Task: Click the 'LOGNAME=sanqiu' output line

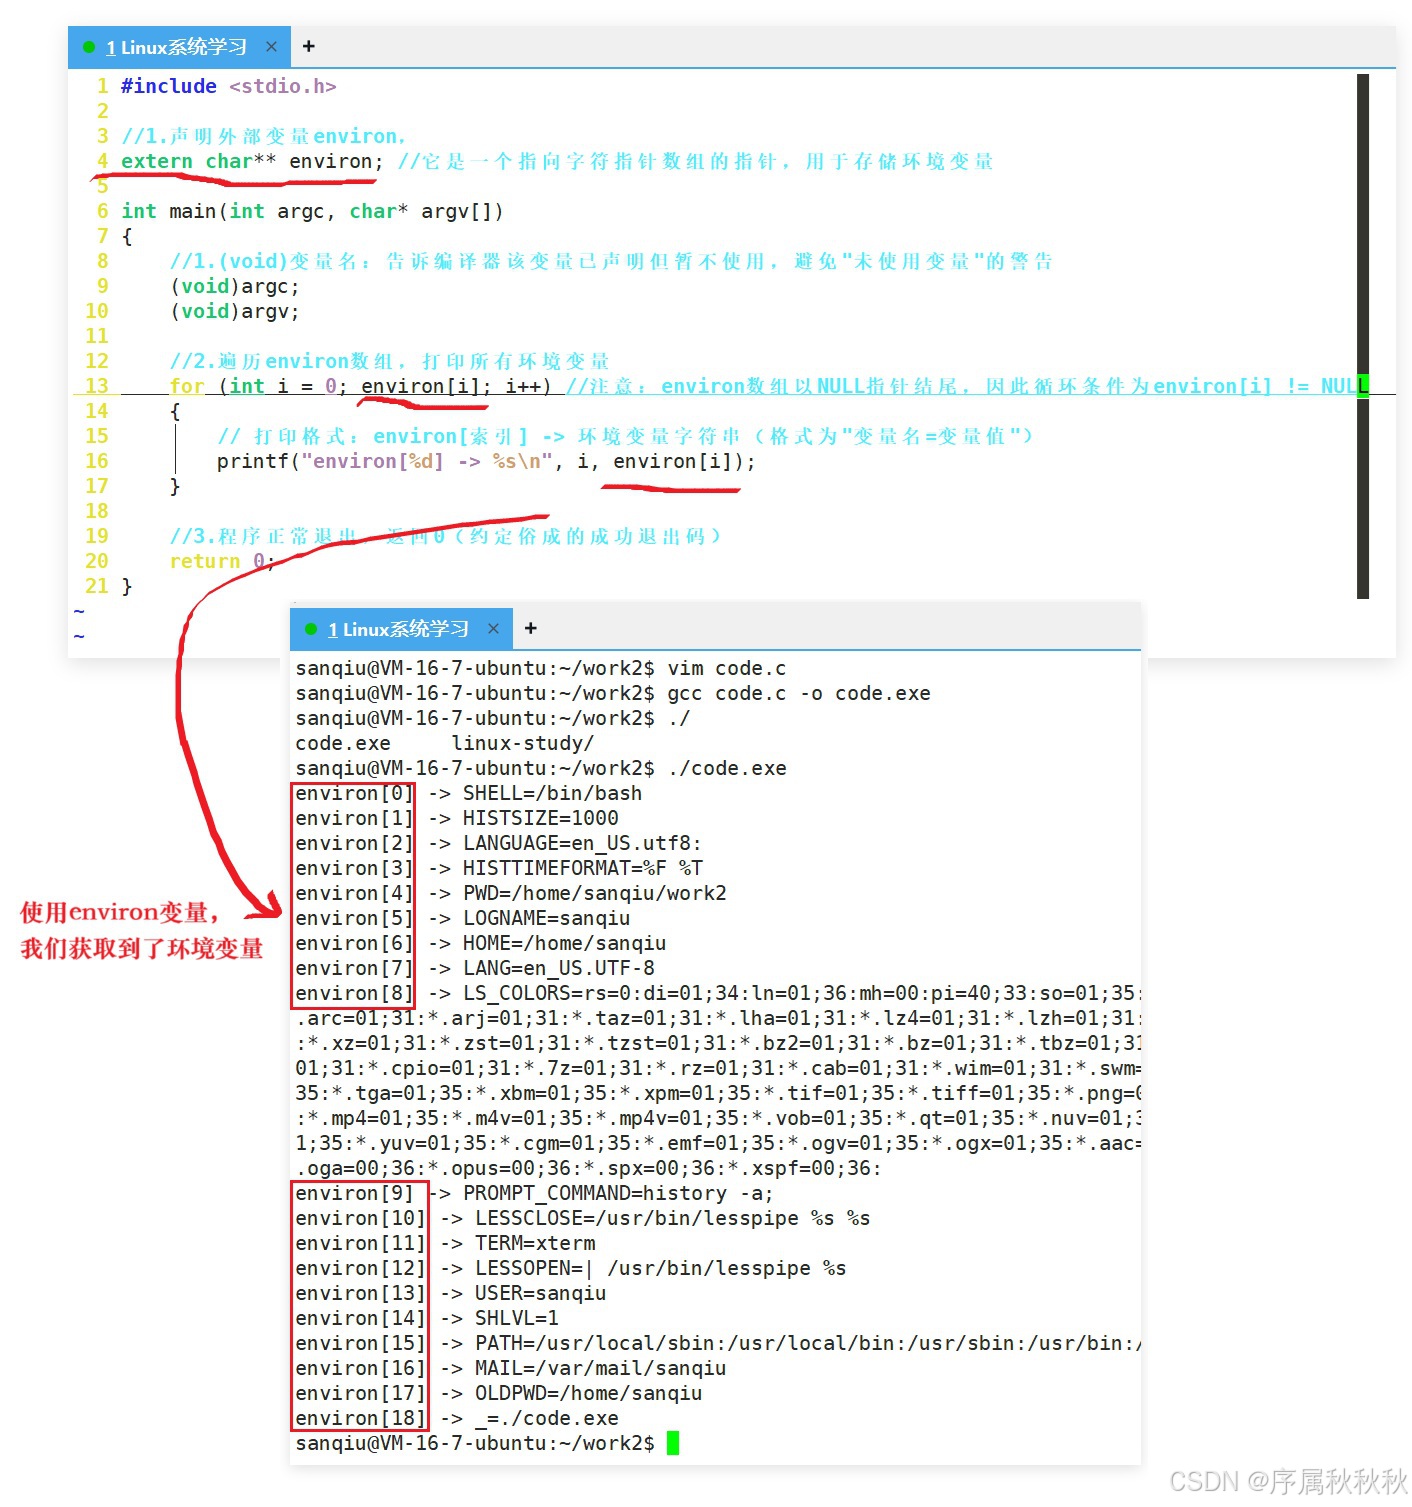Action: pos(463,918)
